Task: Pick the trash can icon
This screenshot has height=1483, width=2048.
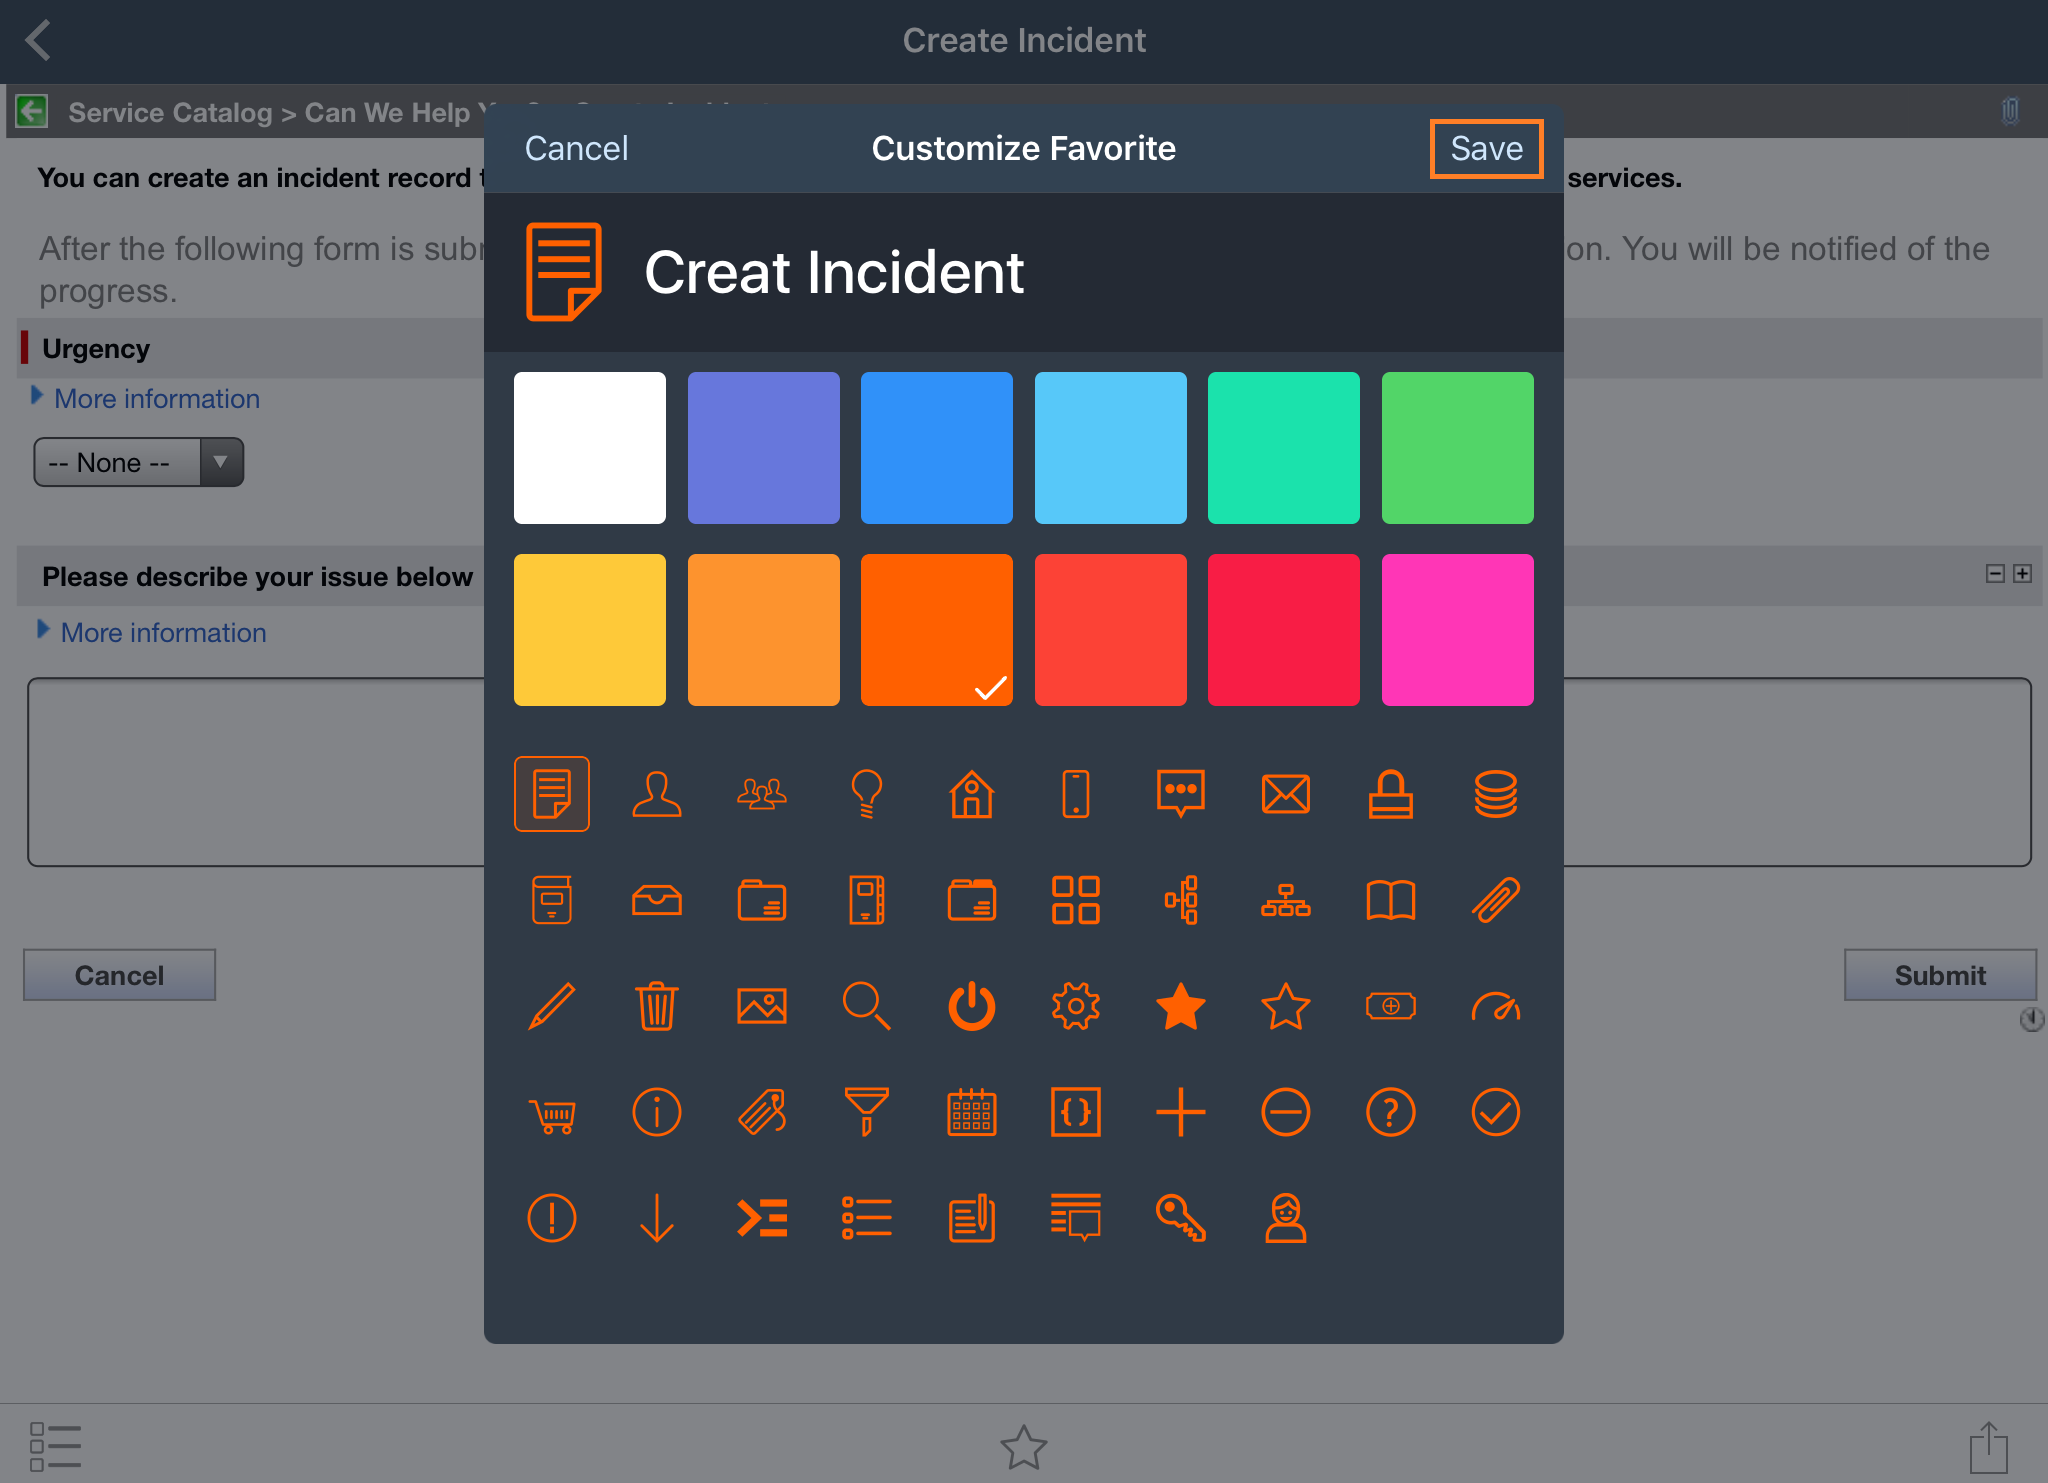Action: [x=657, y=1007]
